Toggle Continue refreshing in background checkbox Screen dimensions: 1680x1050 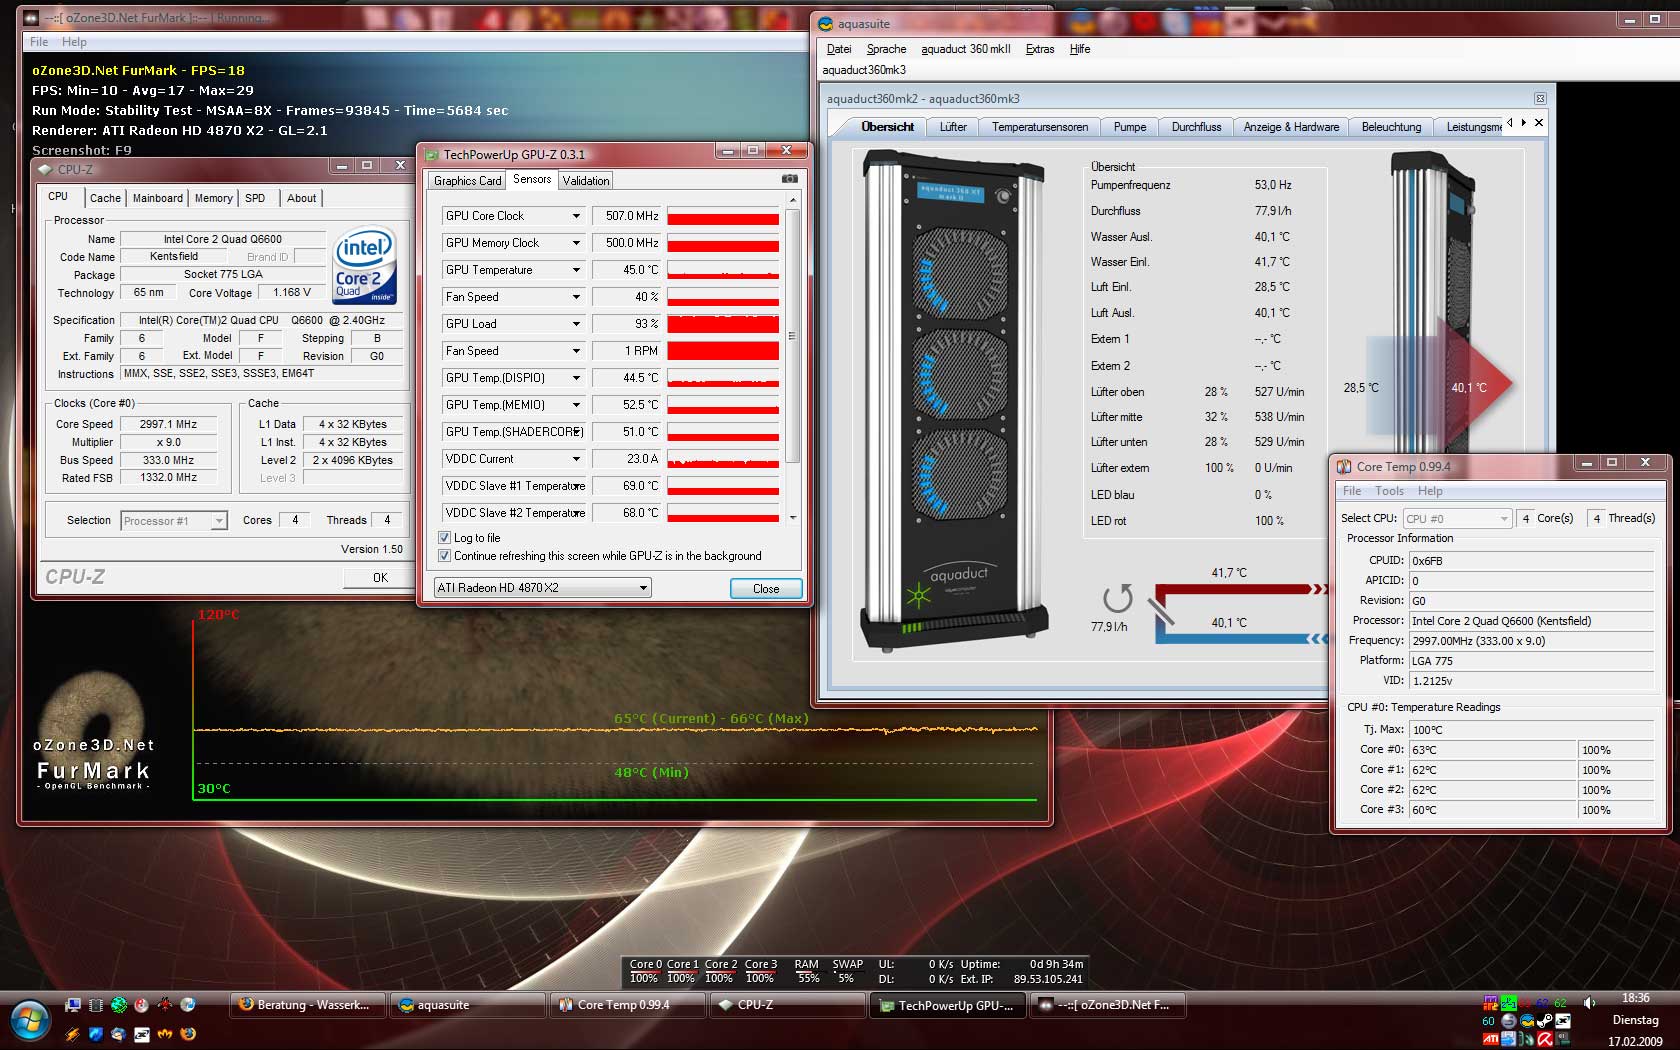(444, 555)
